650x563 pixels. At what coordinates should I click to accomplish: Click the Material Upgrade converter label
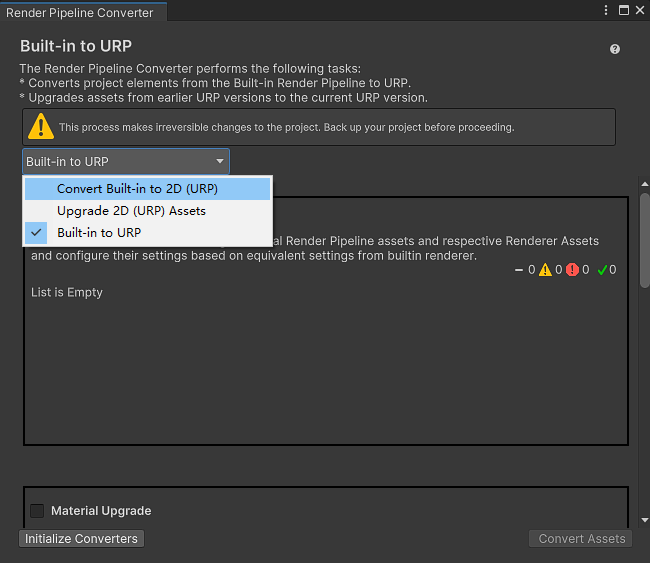(x=101, y=511)
